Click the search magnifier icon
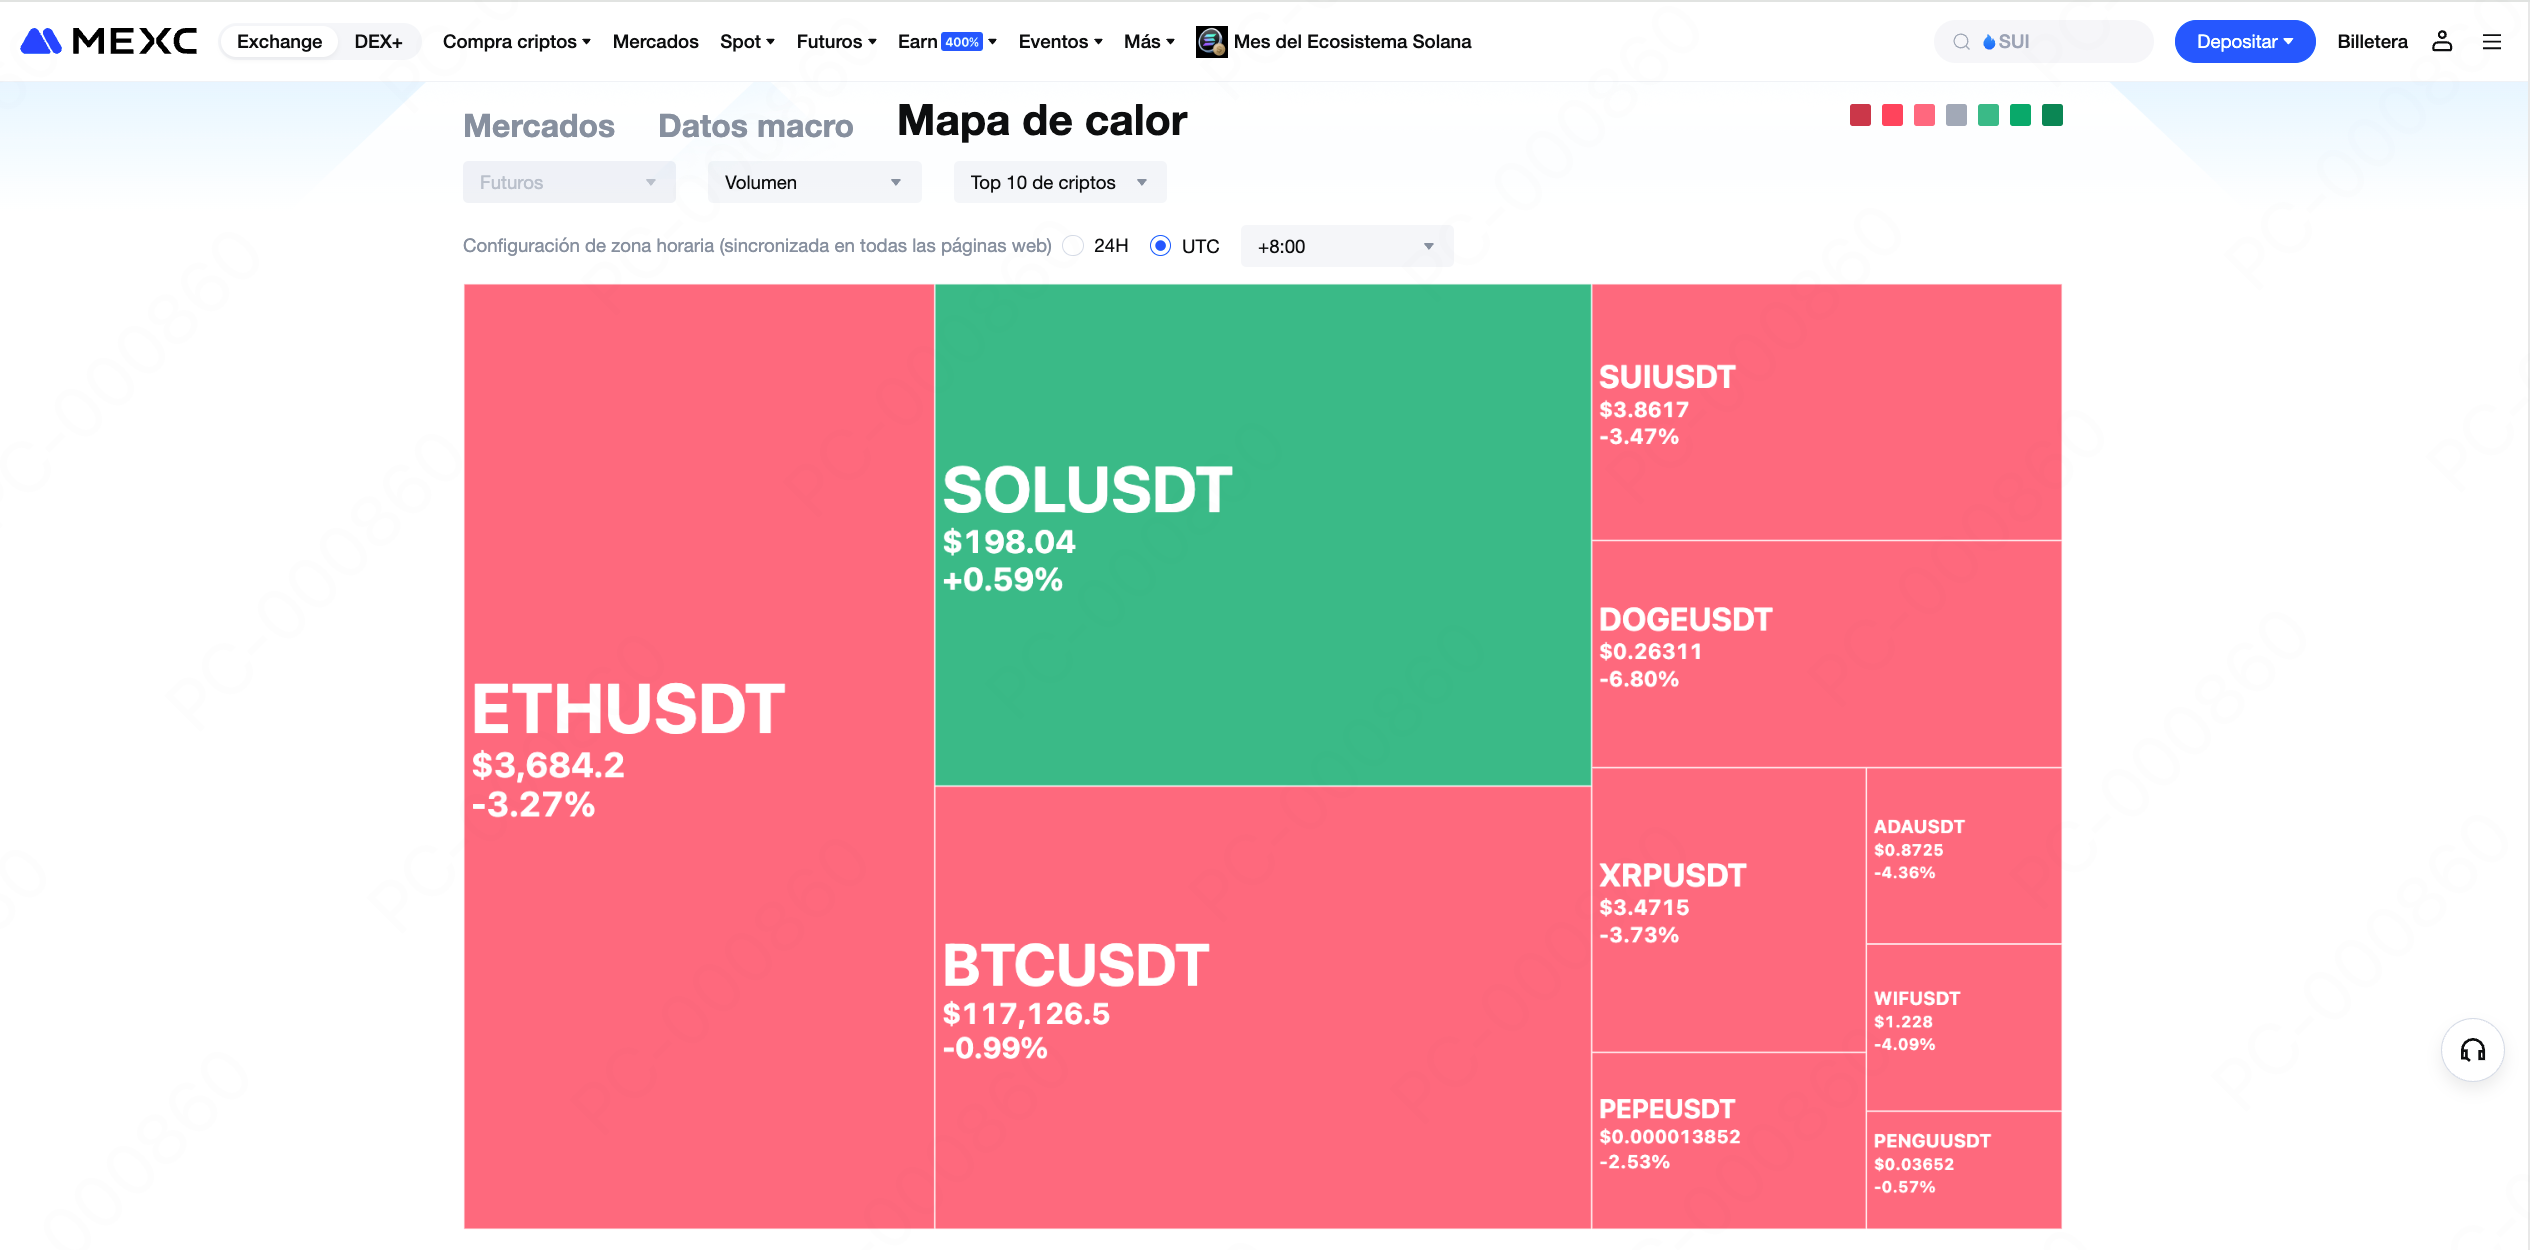 [x=1961, y=42]
